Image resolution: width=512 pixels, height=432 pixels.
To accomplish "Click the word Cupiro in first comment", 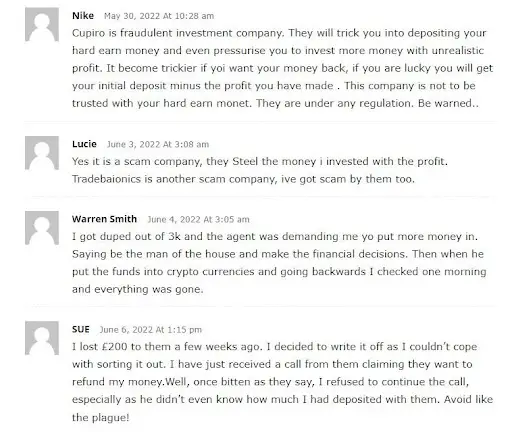I will [88, 33].
